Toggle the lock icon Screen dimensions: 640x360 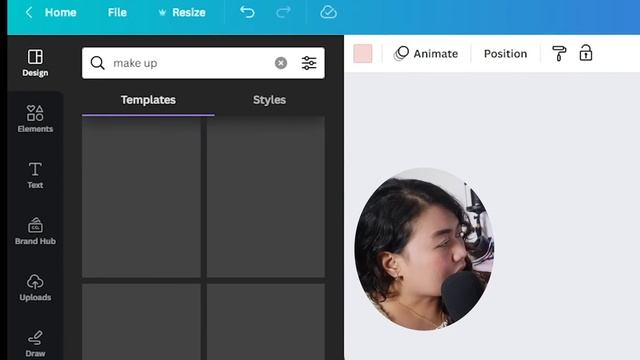pos(586,53)
